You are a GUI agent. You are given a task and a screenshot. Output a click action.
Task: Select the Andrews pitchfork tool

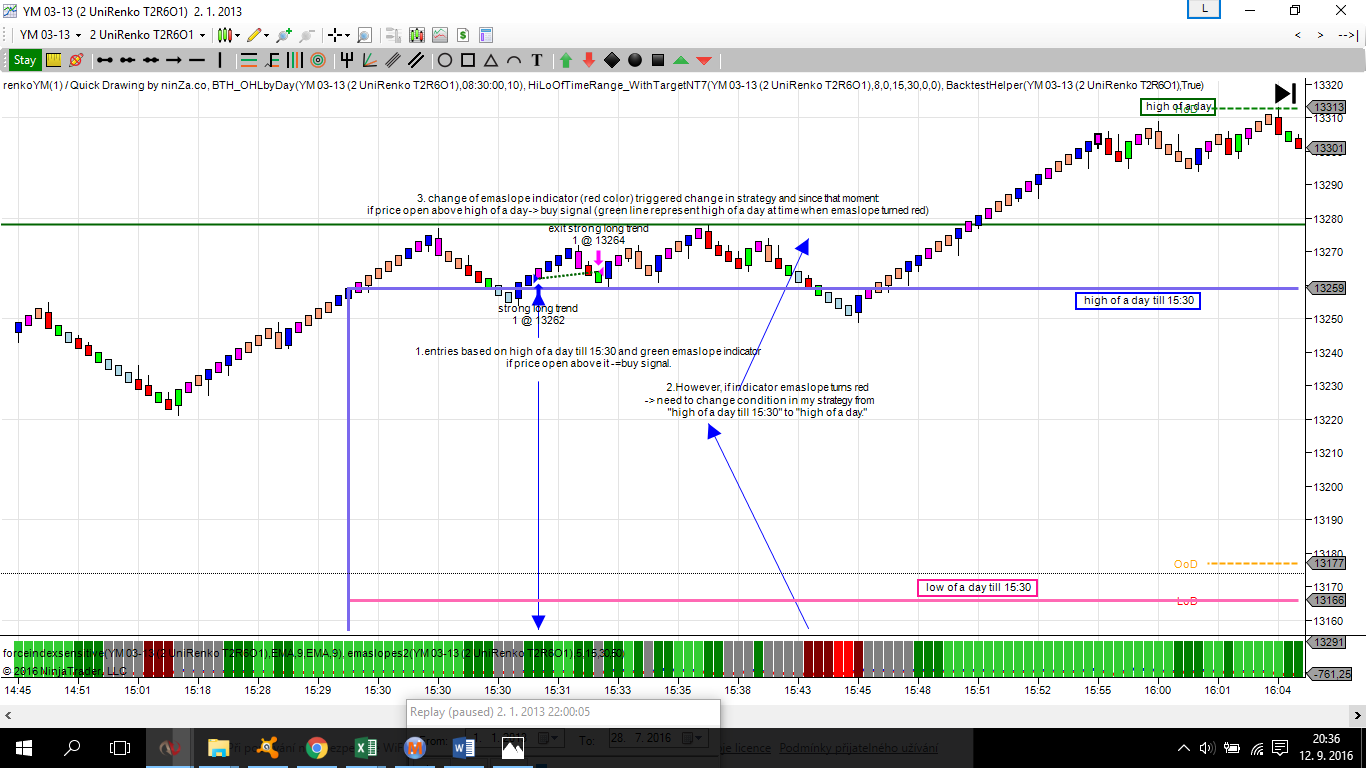point(347,60)
